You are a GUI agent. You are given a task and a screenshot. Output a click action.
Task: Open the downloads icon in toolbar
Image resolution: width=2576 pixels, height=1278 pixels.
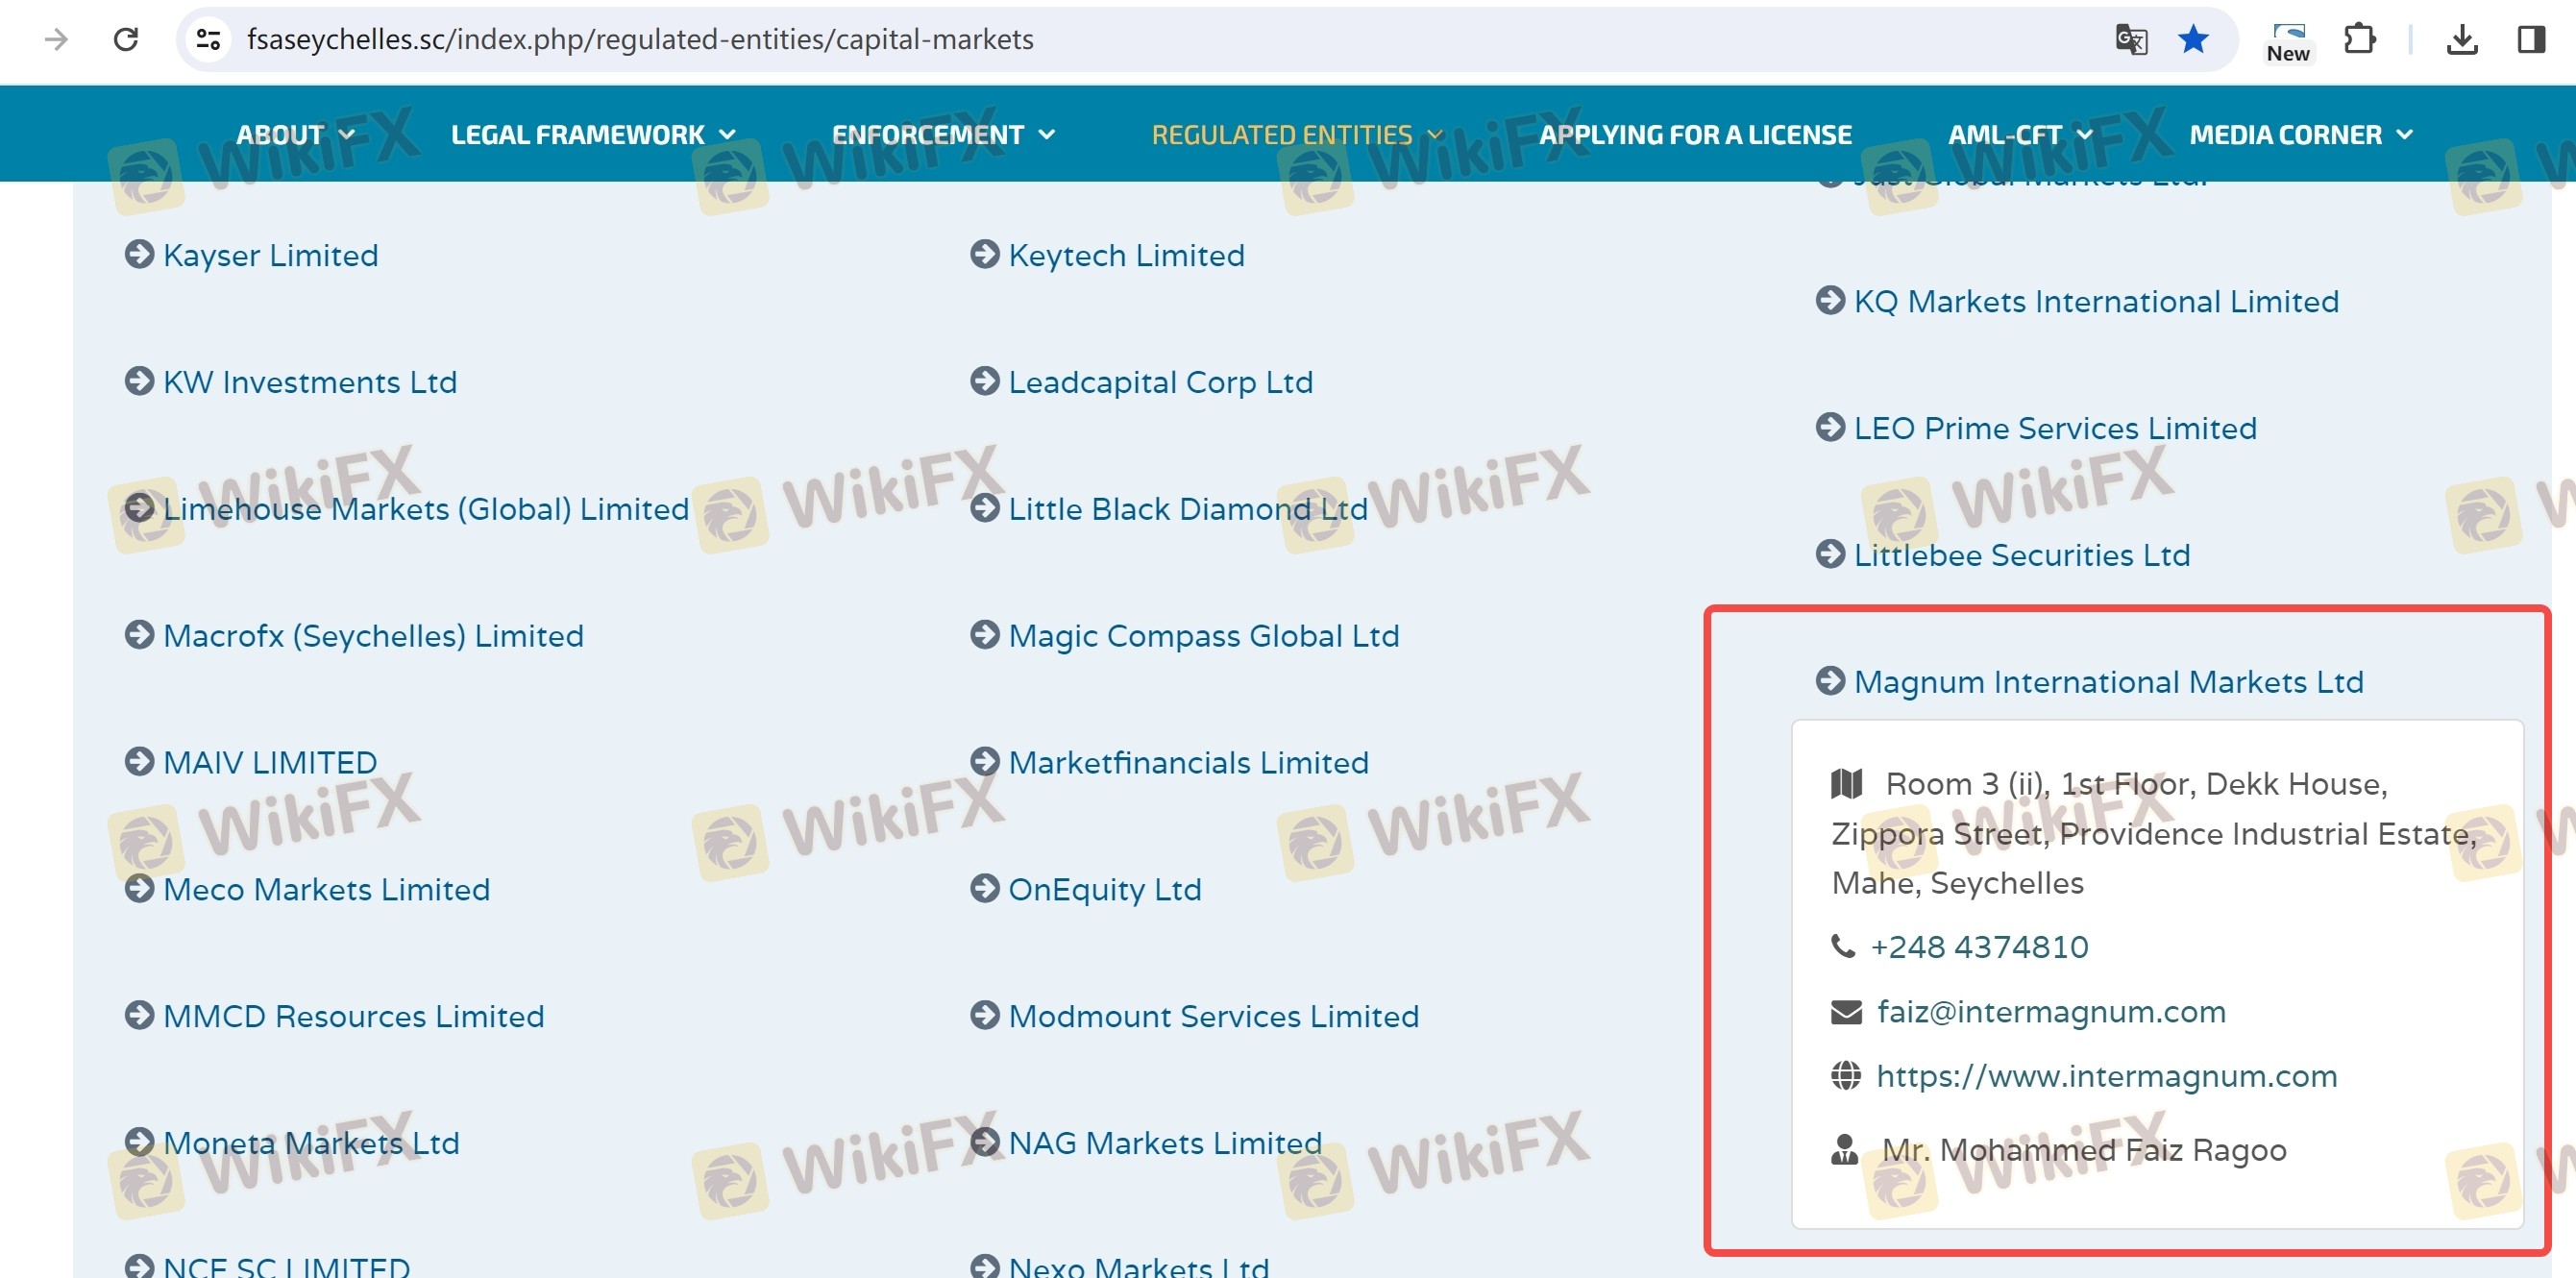coord(2462,39)
